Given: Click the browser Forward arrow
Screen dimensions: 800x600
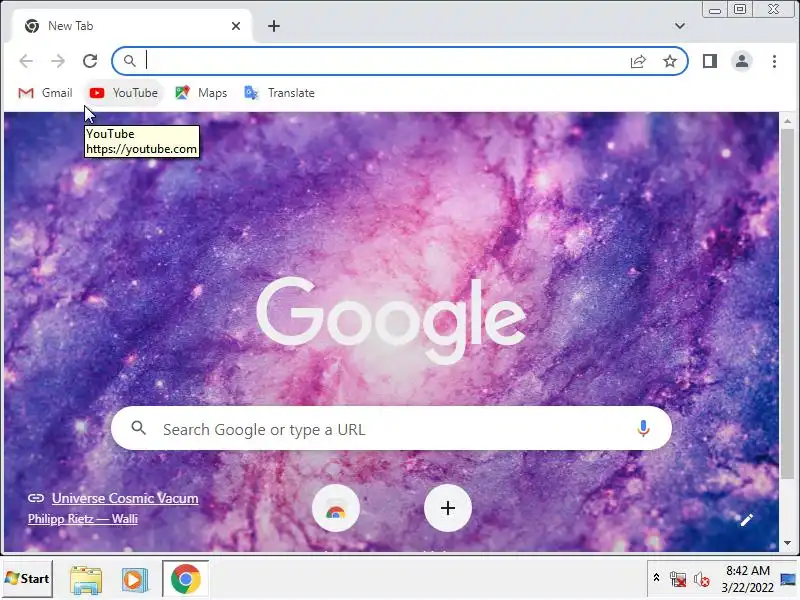Looking at the screenshot, I should click(x=58, y=61).
